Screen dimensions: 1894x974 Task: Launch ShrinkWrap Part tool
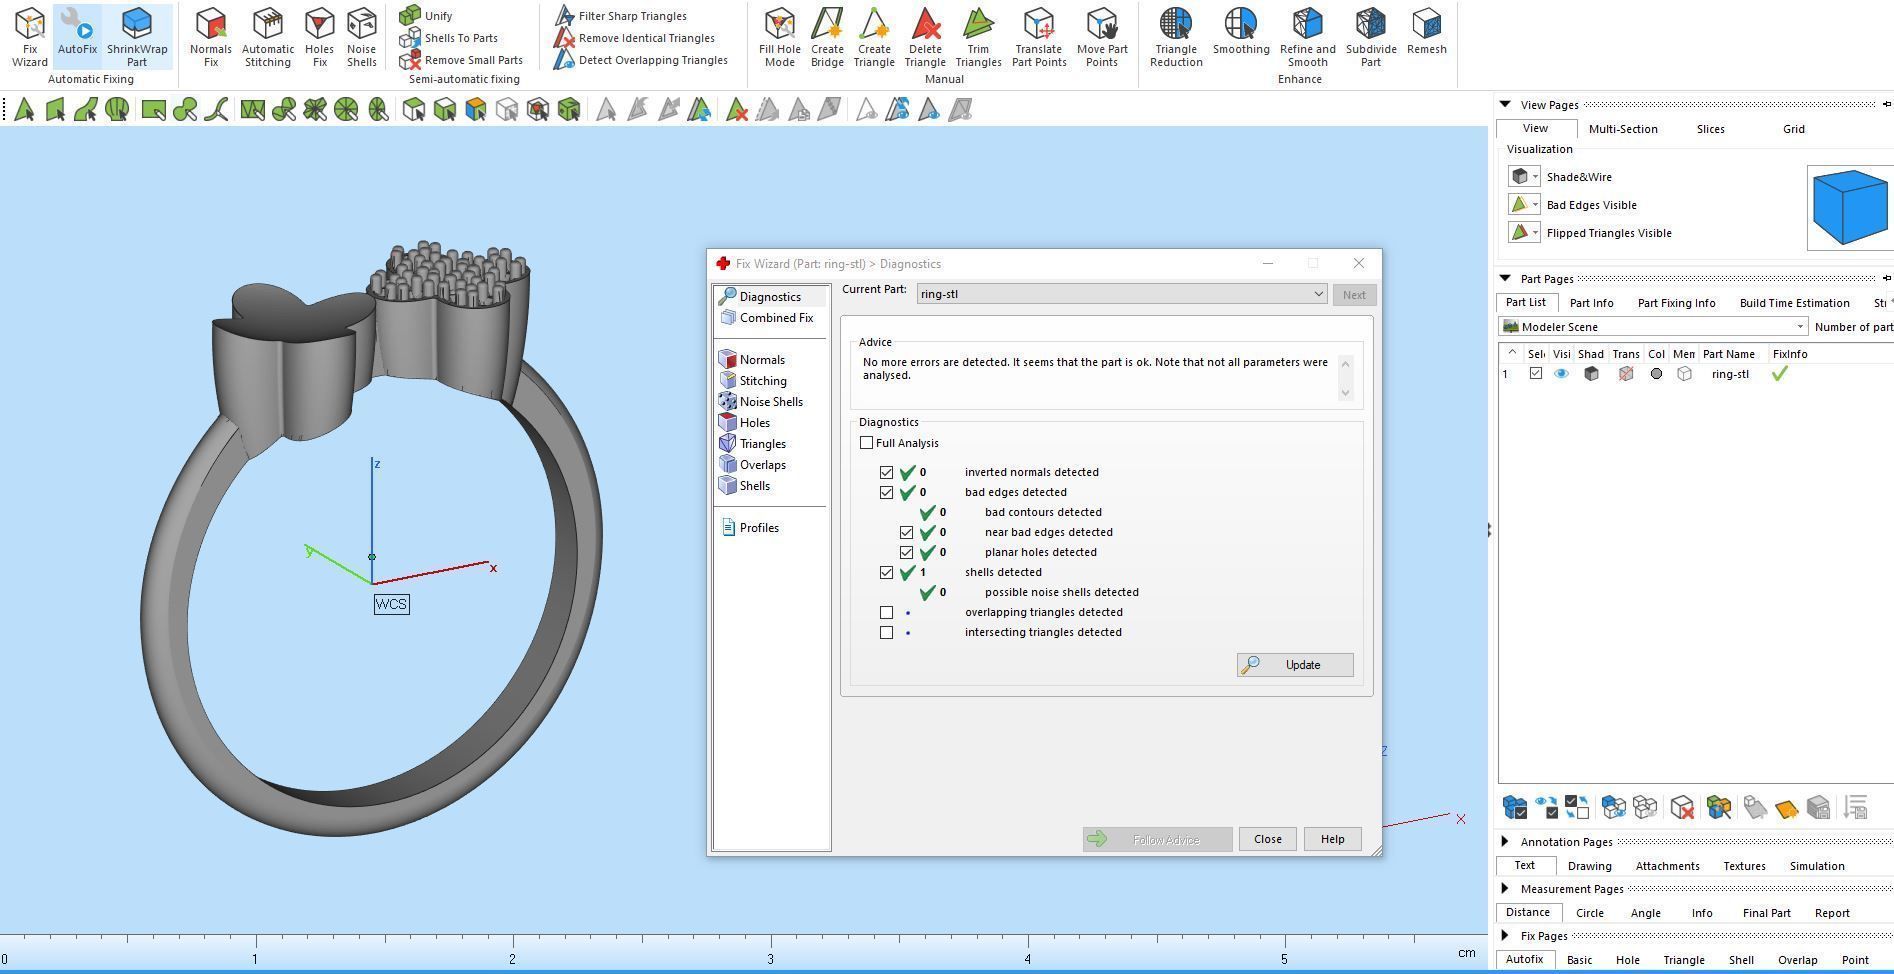(137, 37)
